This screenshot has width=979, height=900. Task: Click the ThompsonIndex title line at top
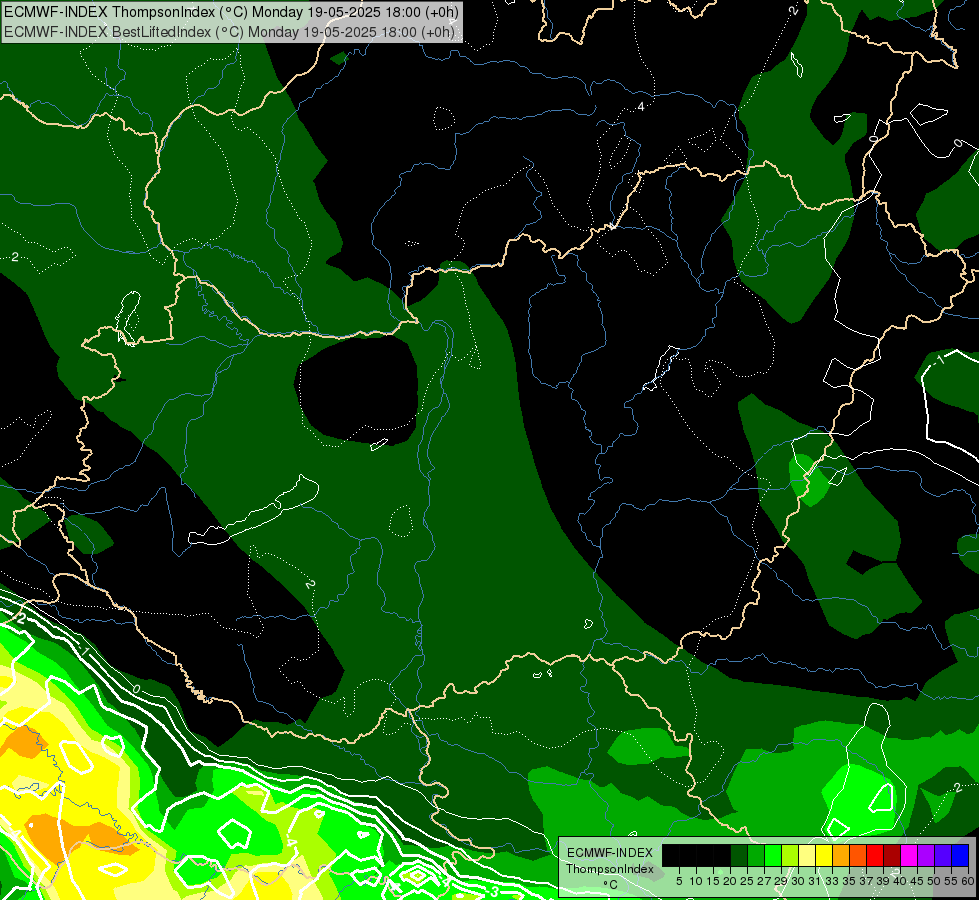[231, 12]
